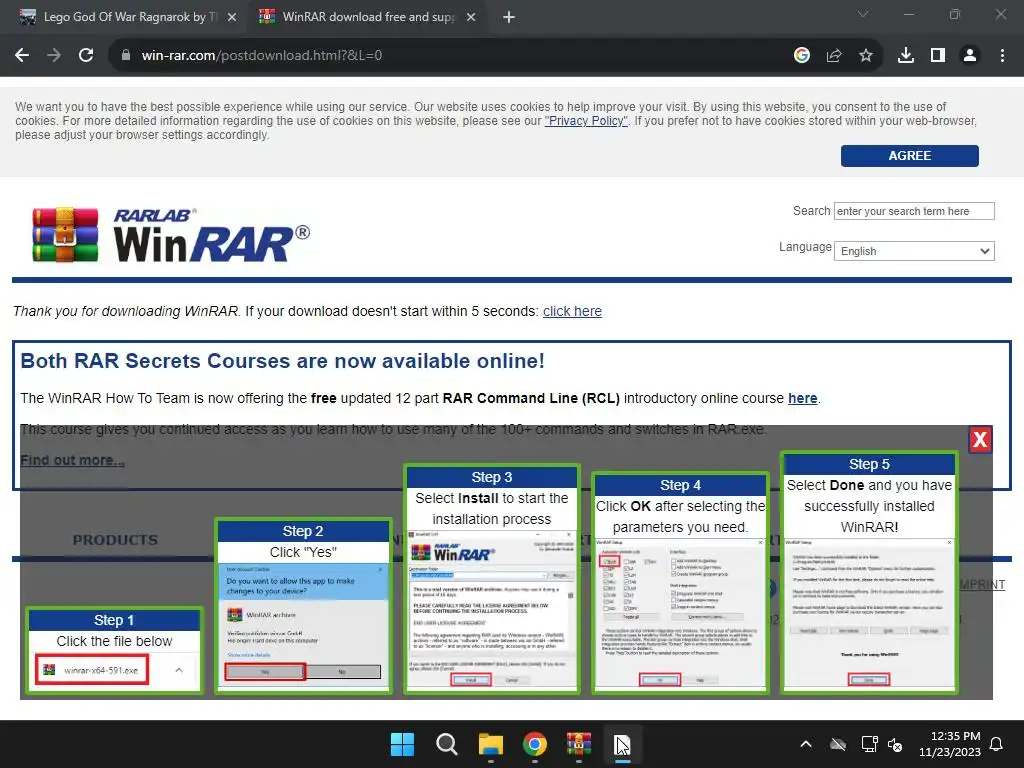Click the forward navigation arrow
The width and height of the screenshot is (1024, 768).
pos(54,56)
